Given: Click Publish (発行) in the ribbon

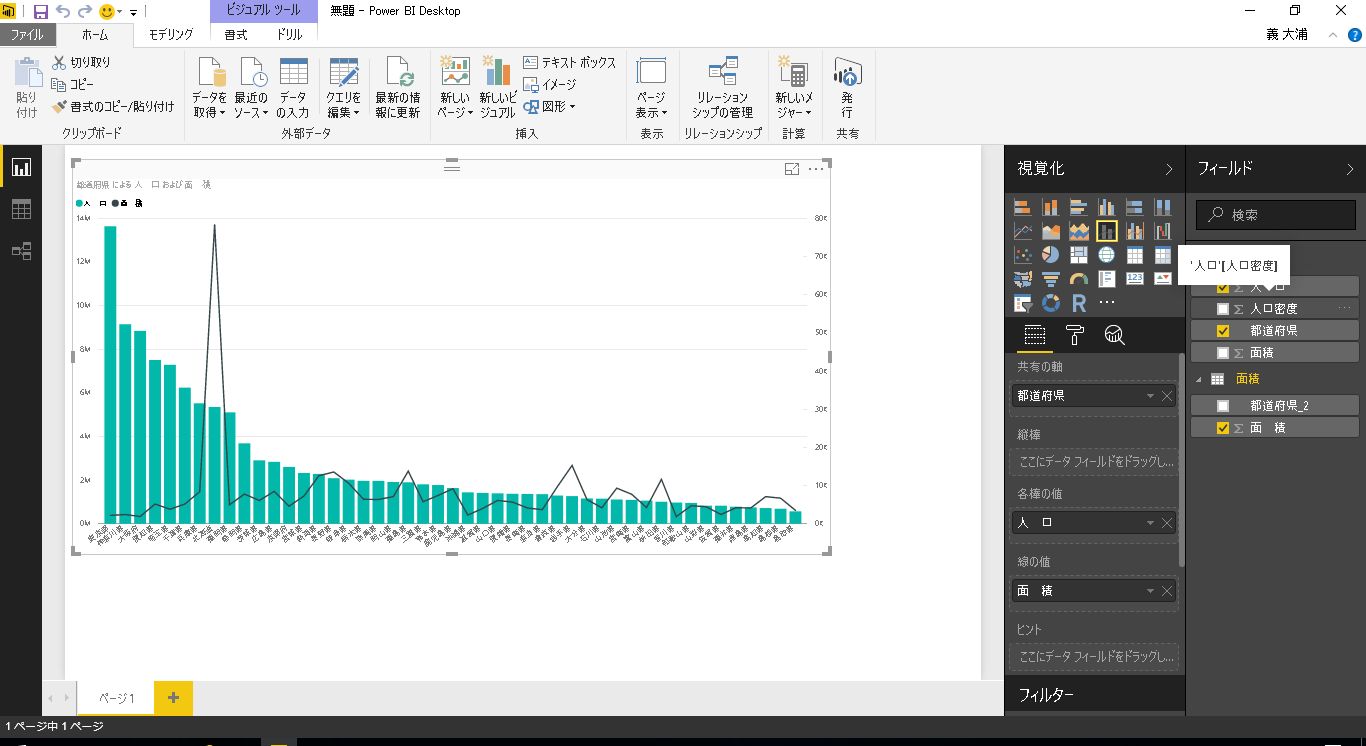Looking at the screenshot, I should tap(847, 87).
